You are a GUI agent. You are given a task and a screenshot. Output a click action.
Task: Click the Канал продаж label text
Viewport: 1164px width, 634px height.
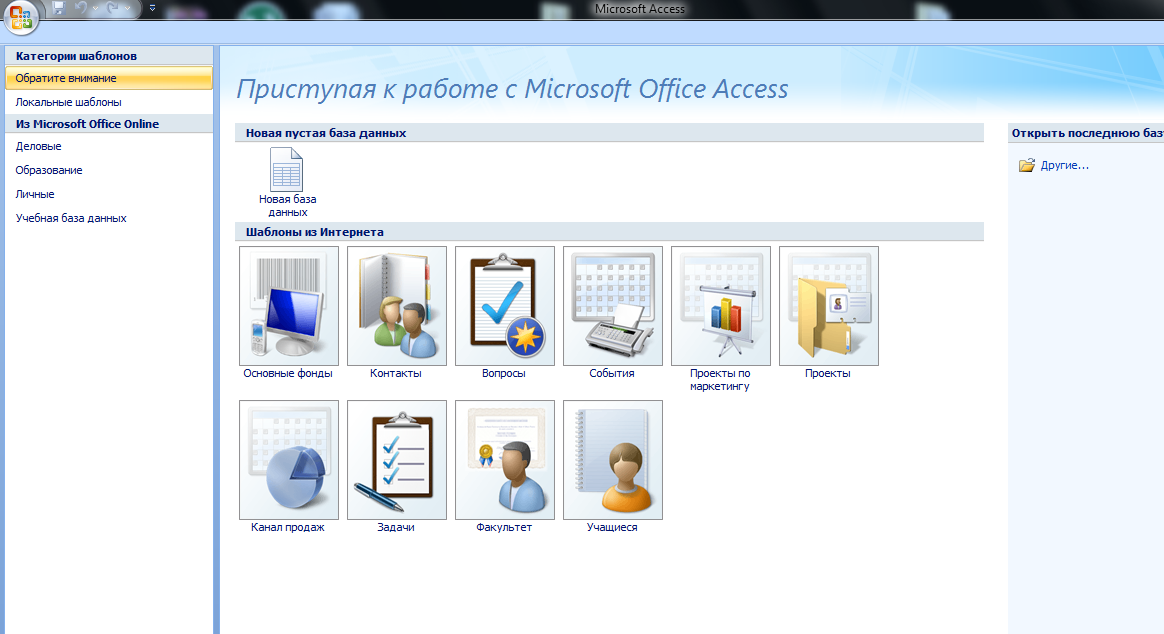[287, 527]
